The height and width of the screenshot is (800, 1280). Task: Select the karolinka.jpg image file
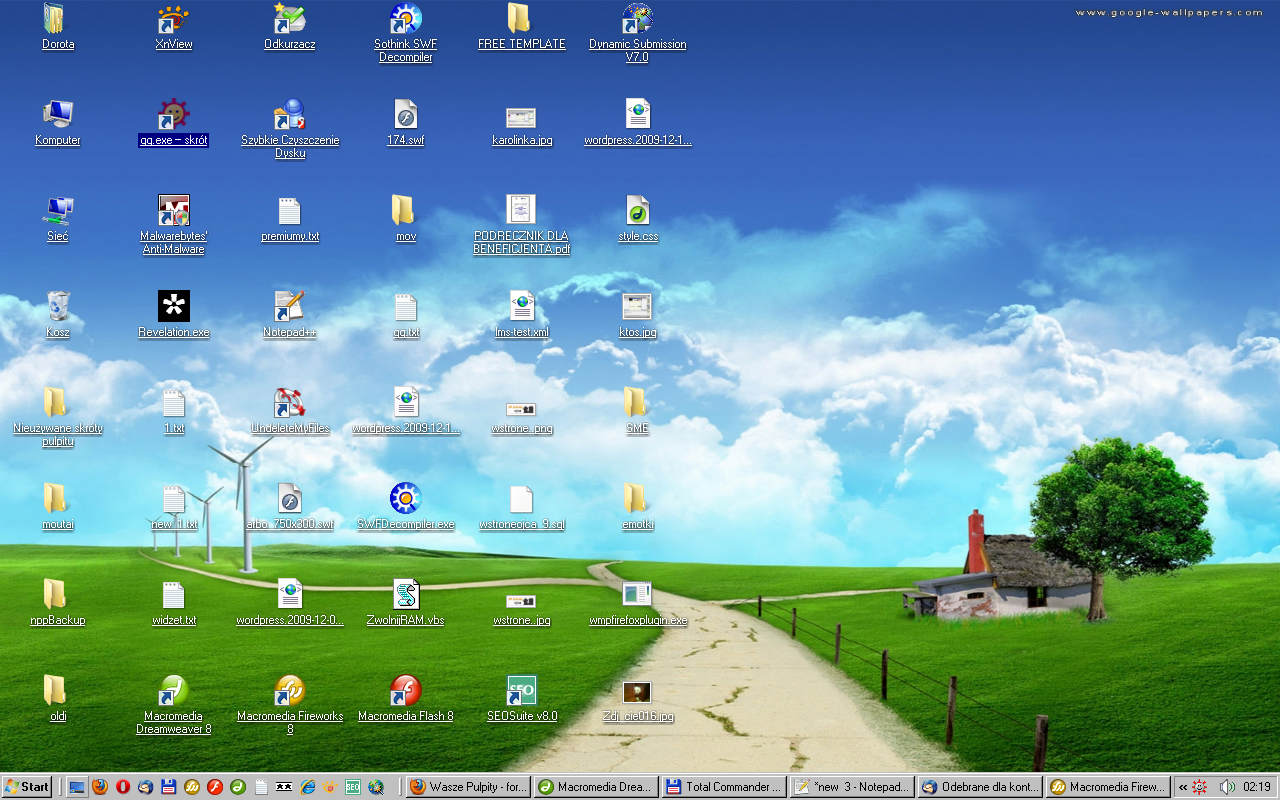click(521, 118)
